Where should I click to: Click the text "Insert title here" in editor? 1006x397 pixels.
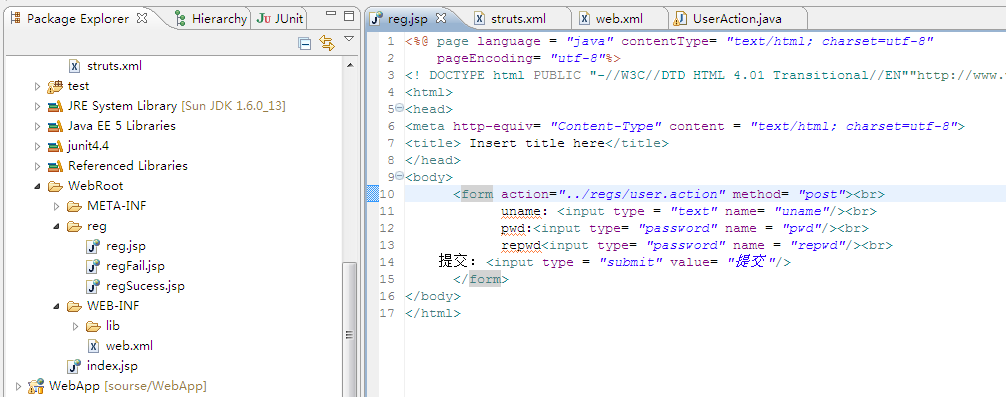[537, 143]
